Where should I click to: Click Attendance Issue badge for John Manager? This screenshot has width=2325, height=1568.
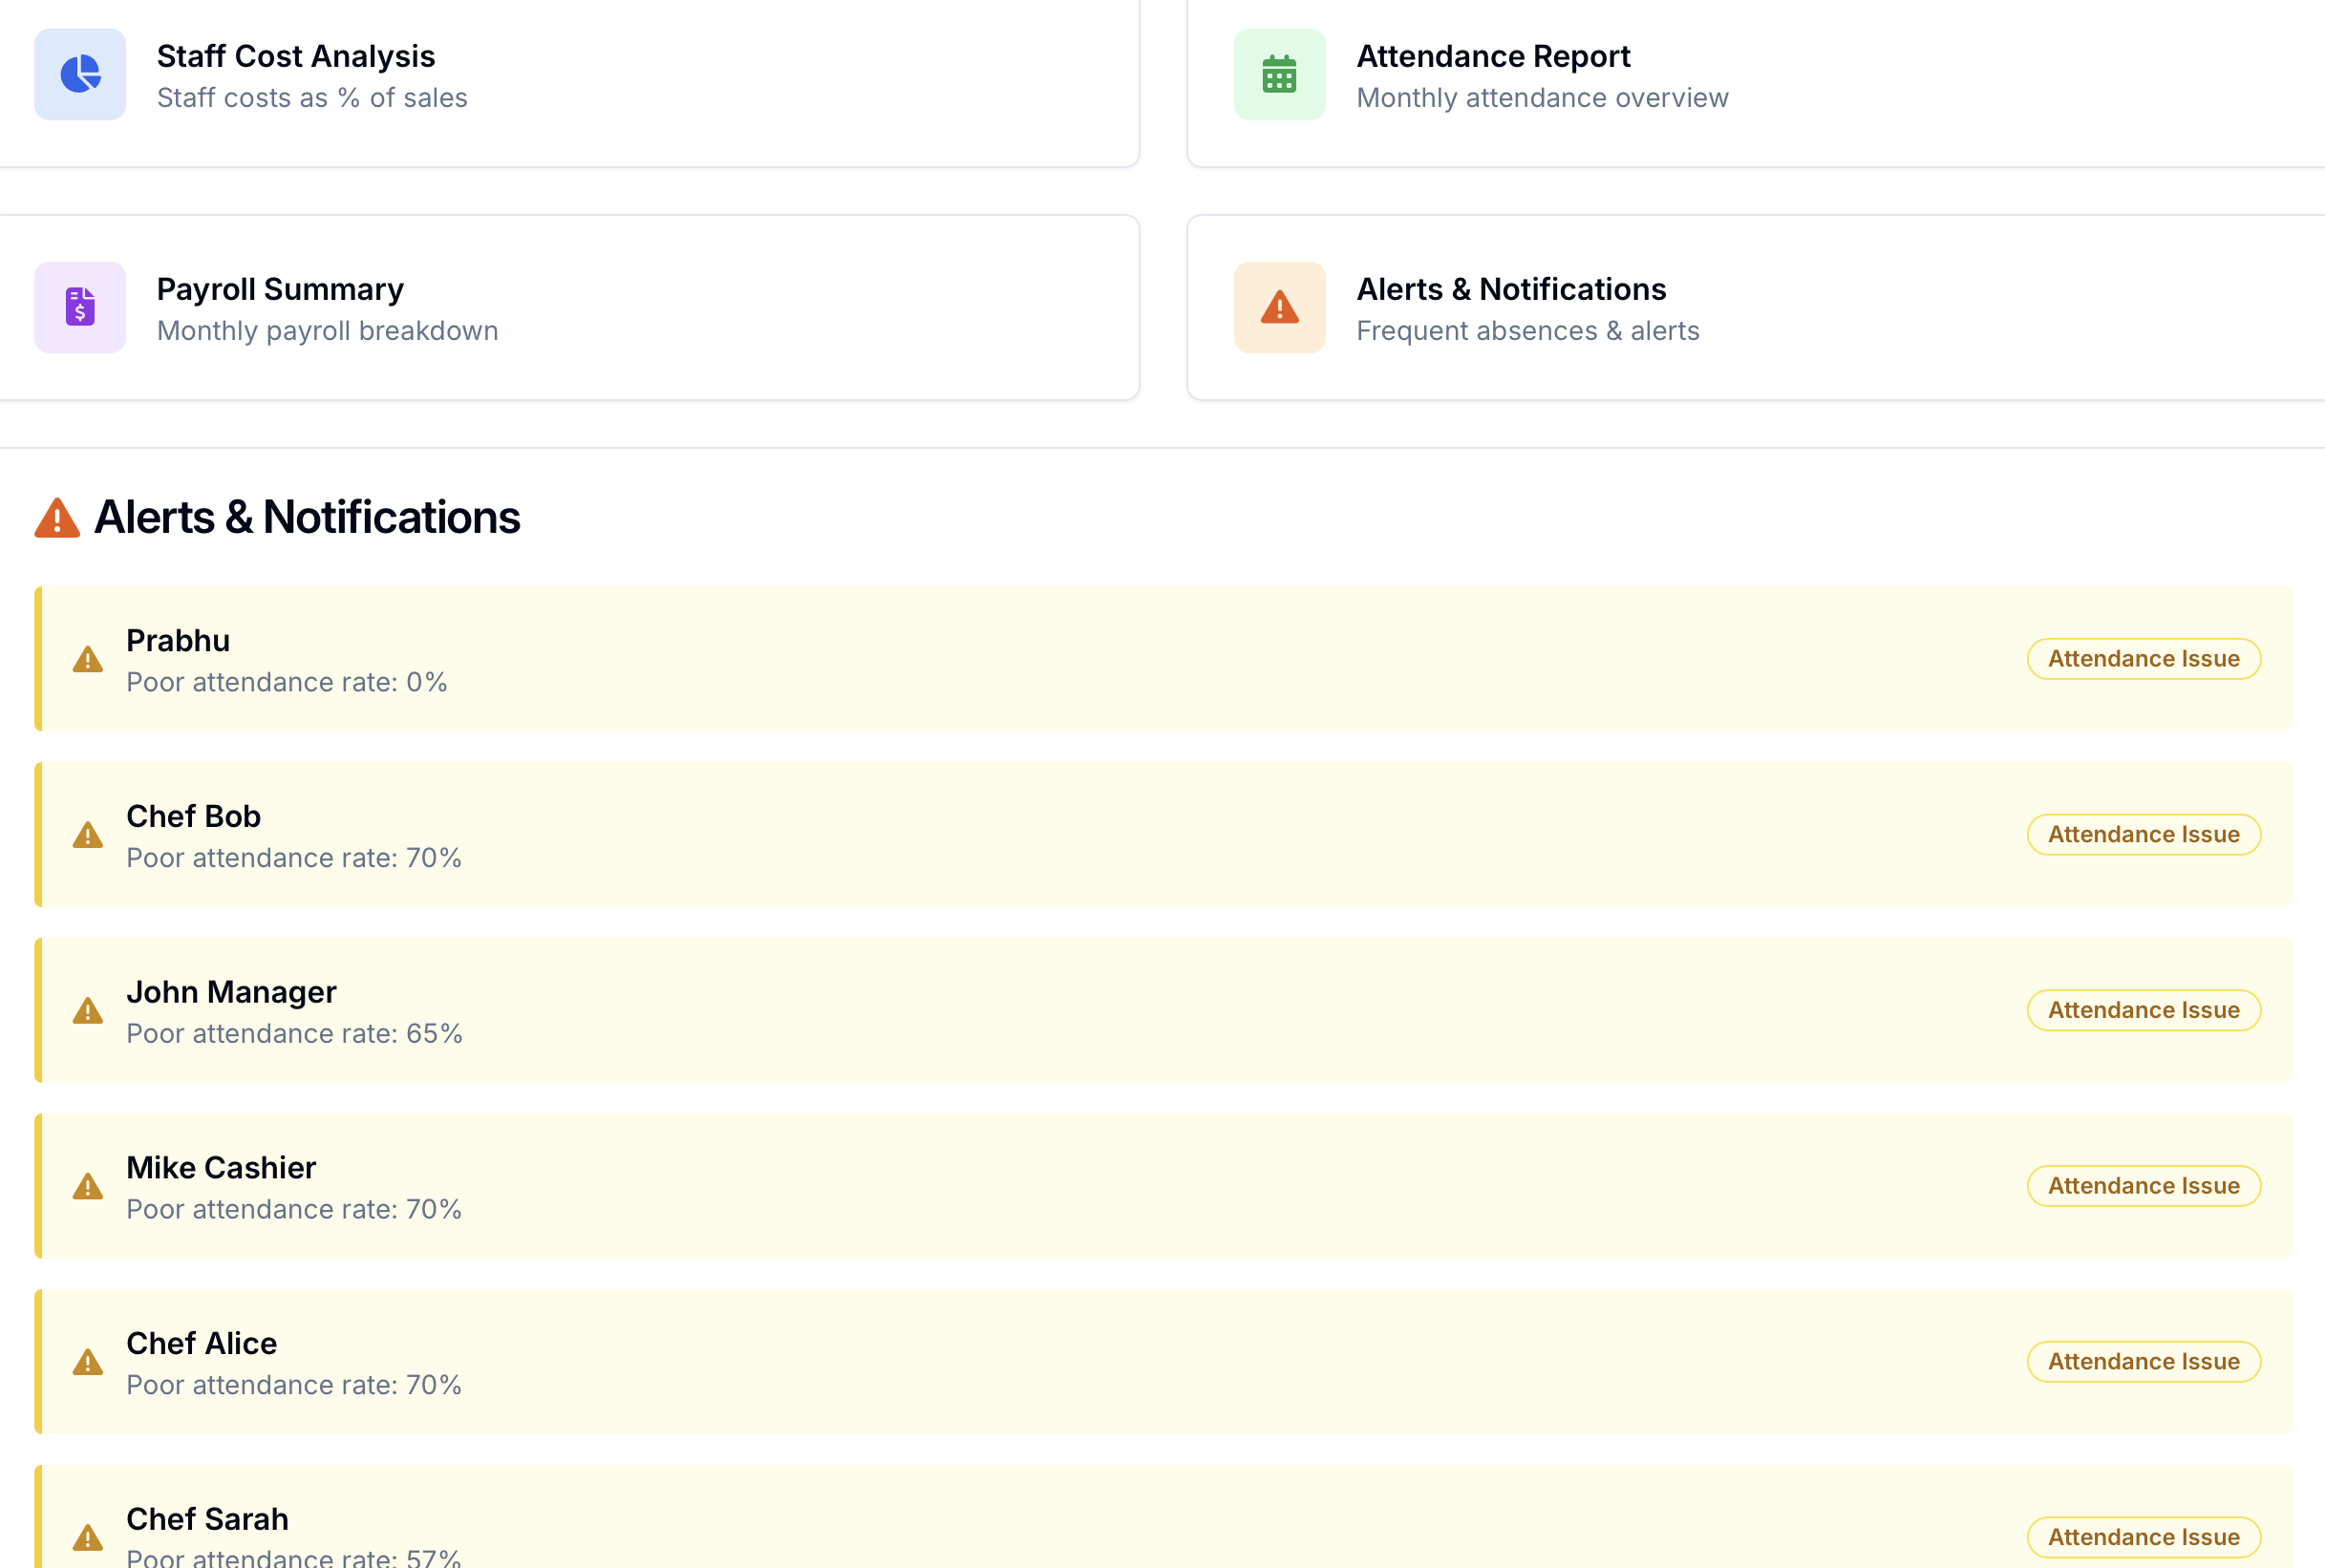(x=2143, y=1010)
